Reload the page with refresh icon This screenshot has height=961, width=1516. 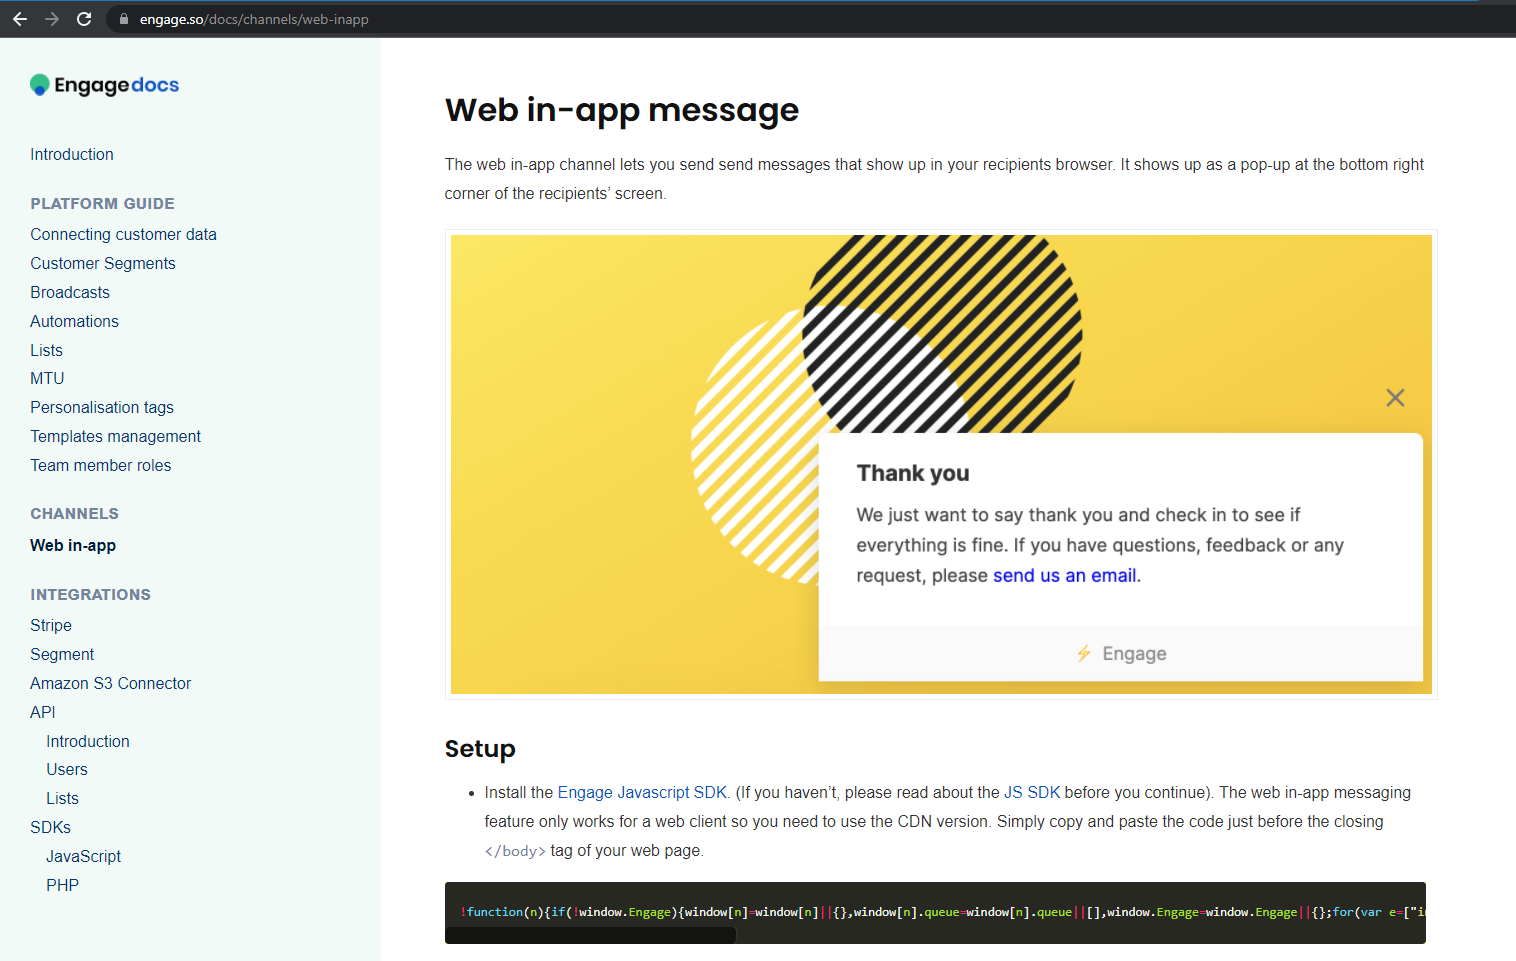point(84,19)
